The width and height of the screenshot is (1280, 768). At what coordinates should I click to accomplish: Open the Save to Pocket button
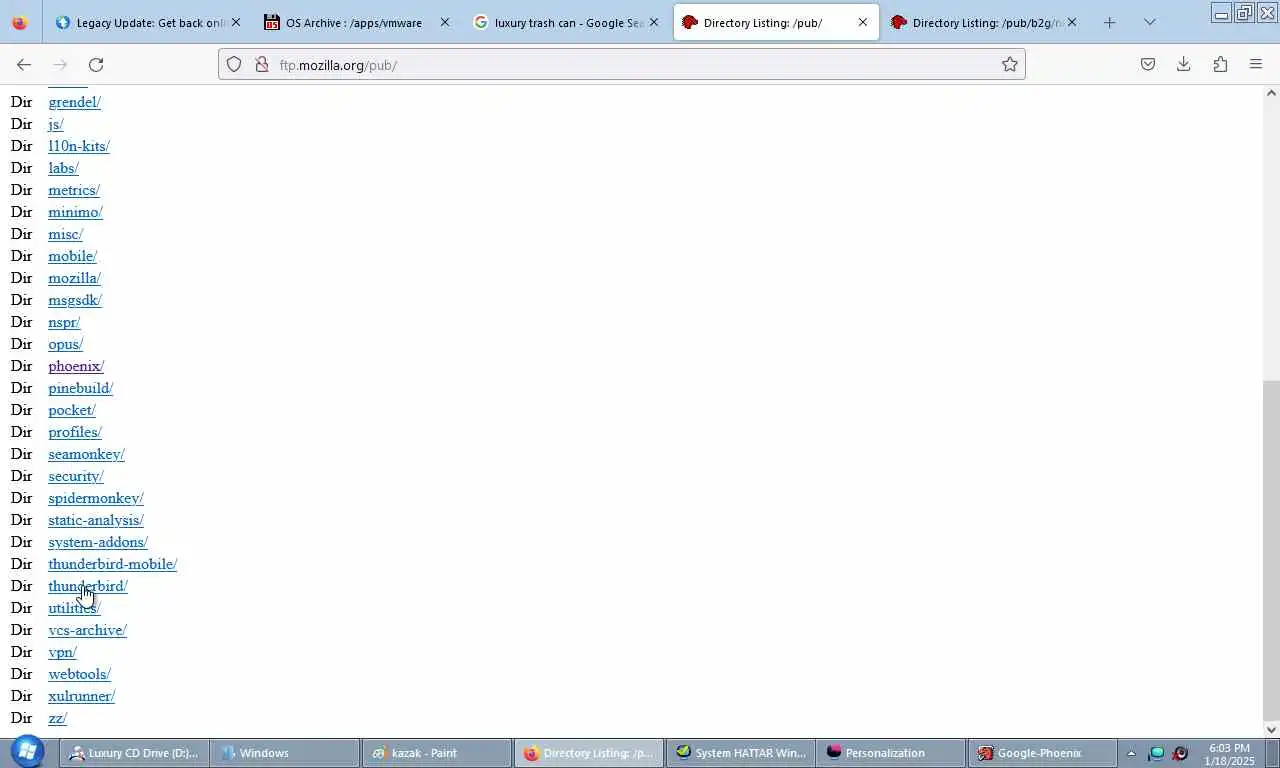[x=1148, y=64]
